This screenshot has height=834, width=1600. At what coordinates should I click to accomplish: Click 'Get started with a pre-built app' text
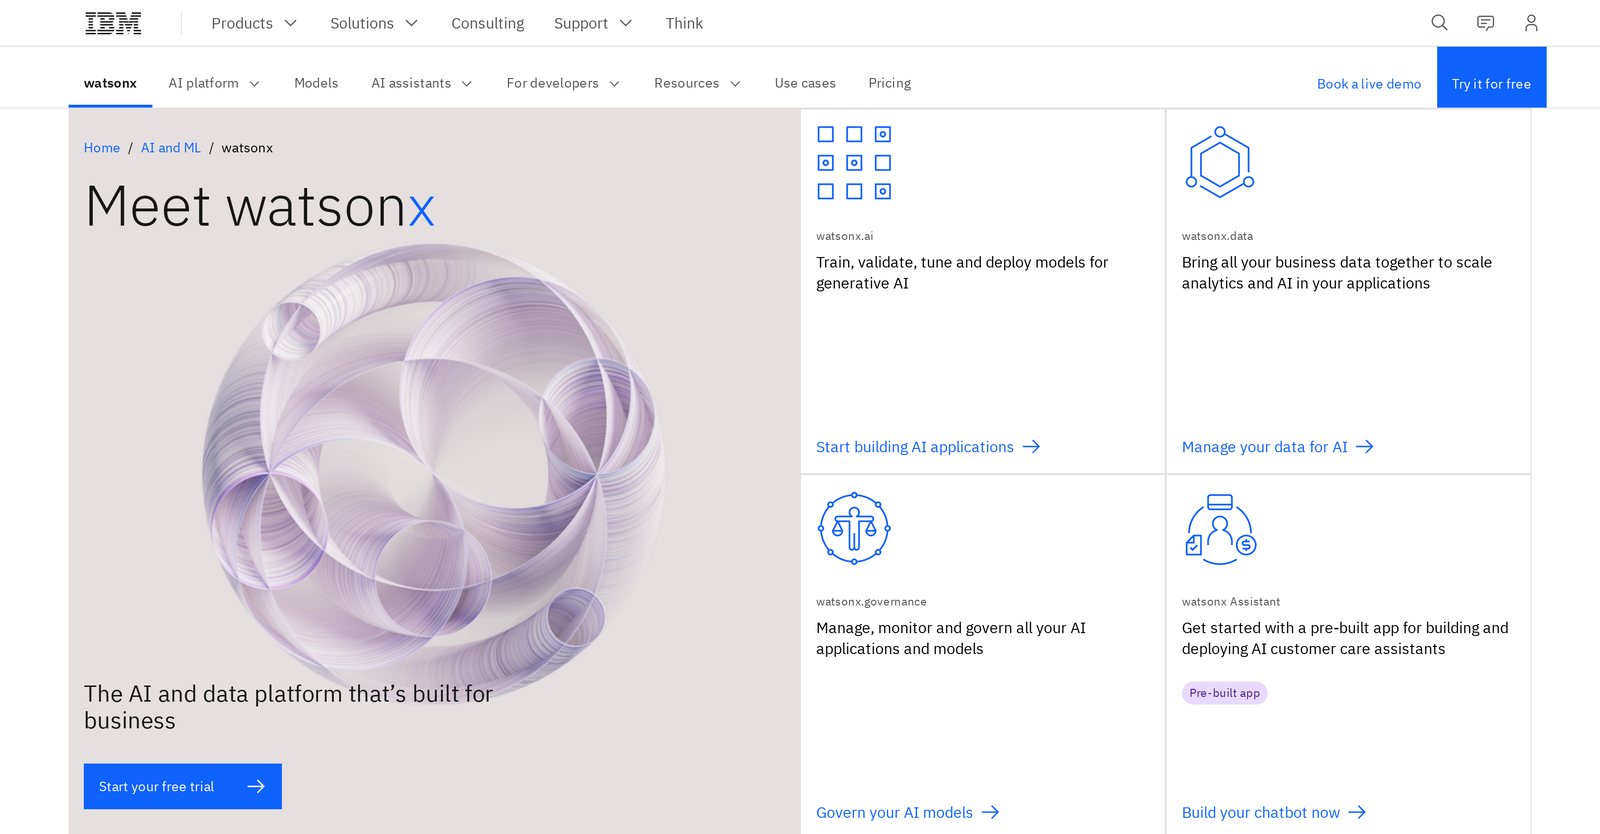tap(1345, 638)
